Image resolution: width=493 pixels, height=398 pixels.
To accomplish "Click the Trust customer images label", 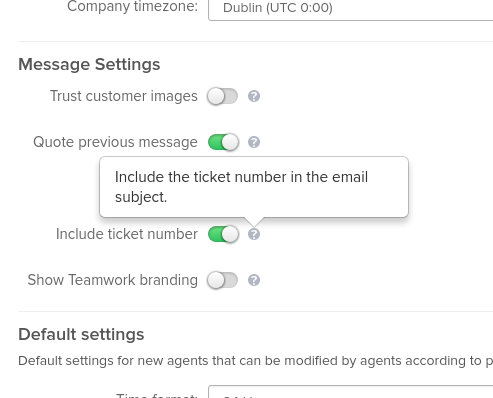I will [124, 96].
